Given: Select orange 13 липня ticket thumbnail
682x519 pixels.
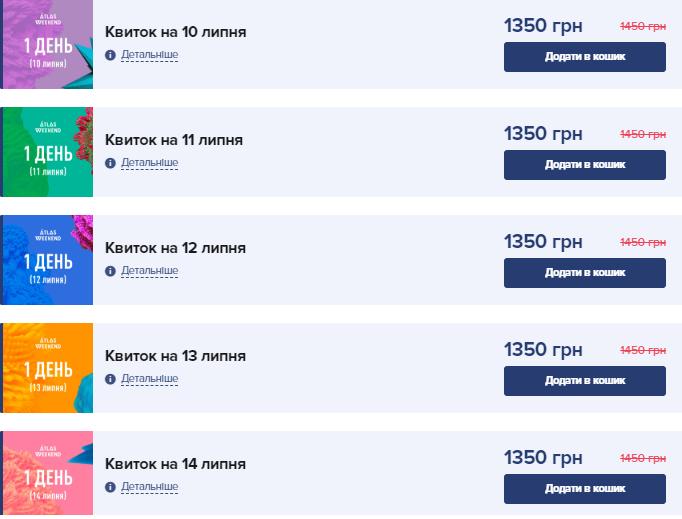Looking at the screenshot, I should (x=47, y=368).
